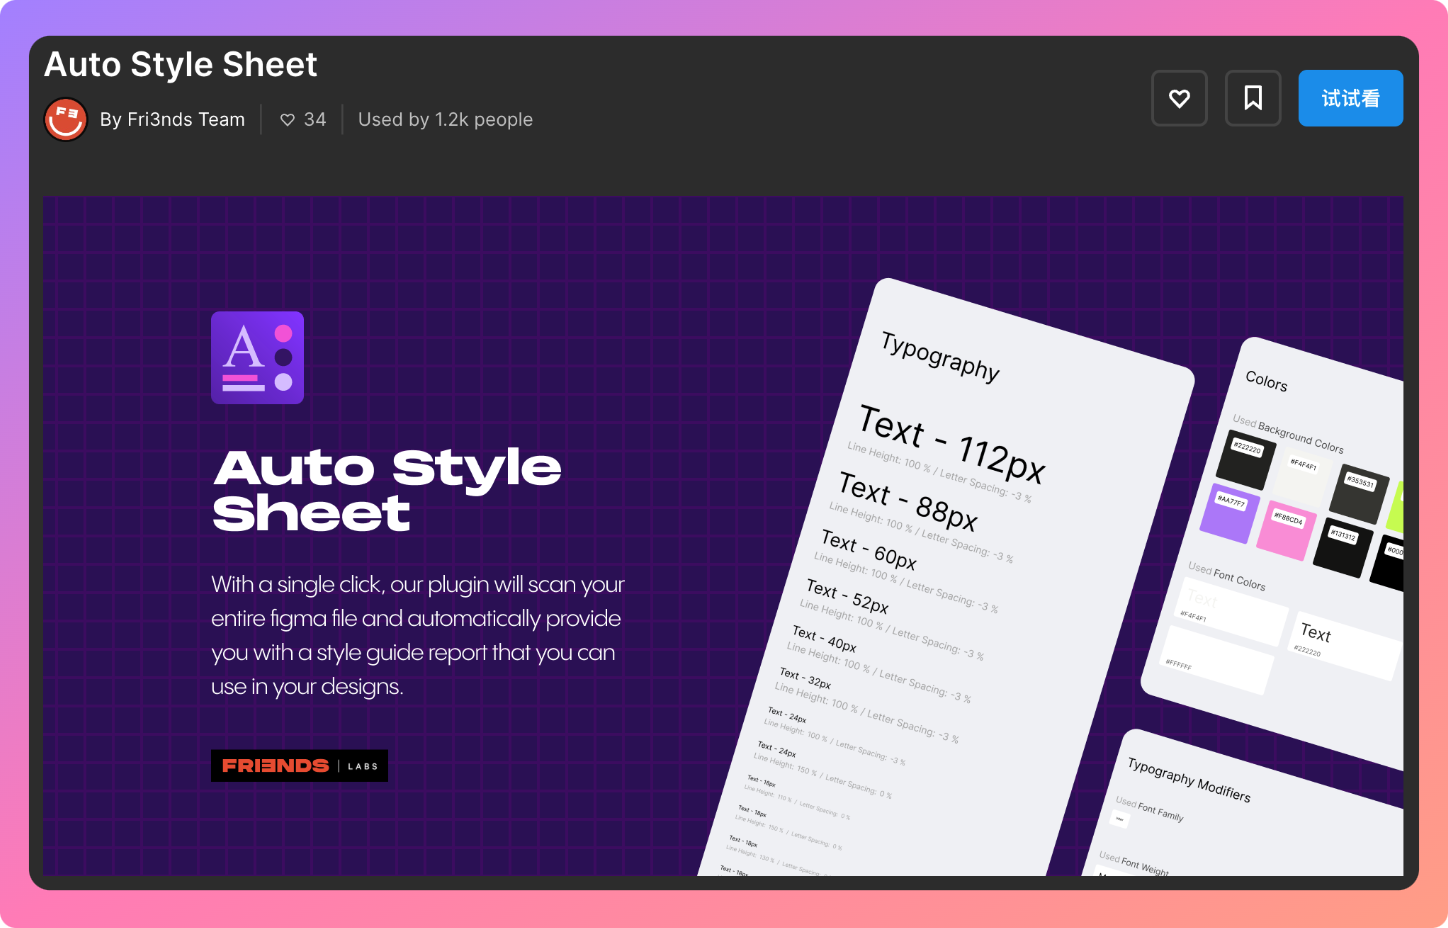Click the FRIENDS LABS logo badge
Viewport: 1448px width, 928px height.
pyautogui.click(x=299, y=765)
